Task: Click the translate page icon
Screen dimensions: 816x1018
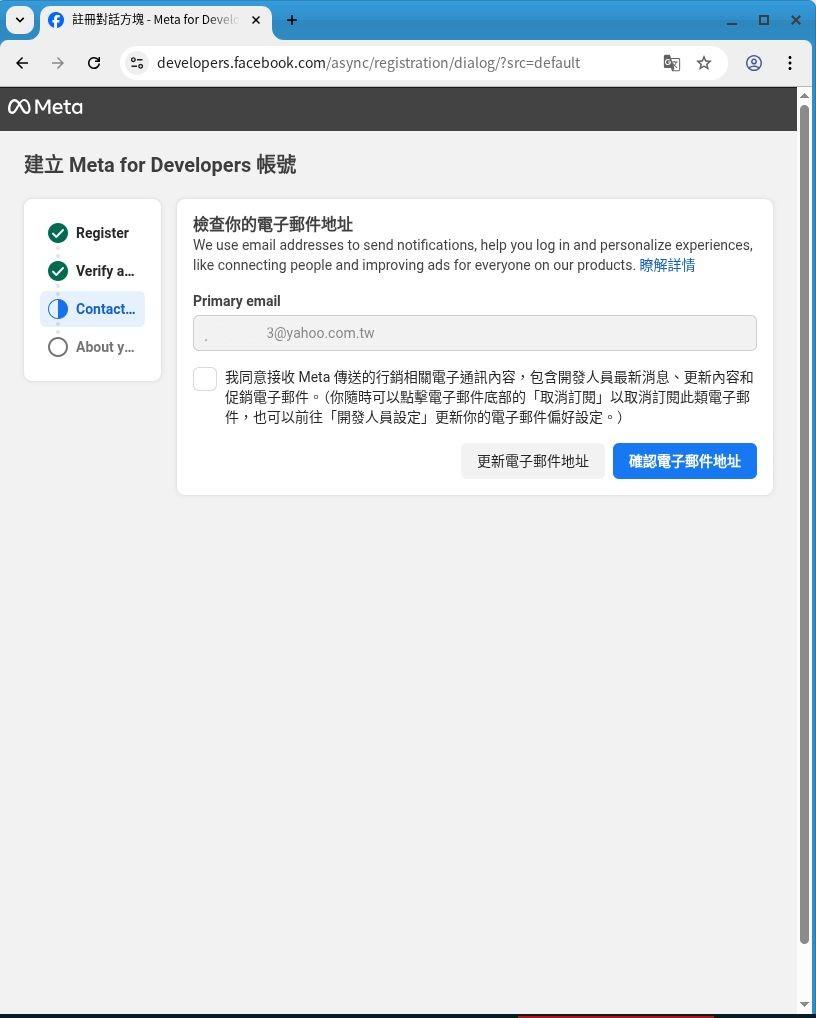Action: pos(671,63)
